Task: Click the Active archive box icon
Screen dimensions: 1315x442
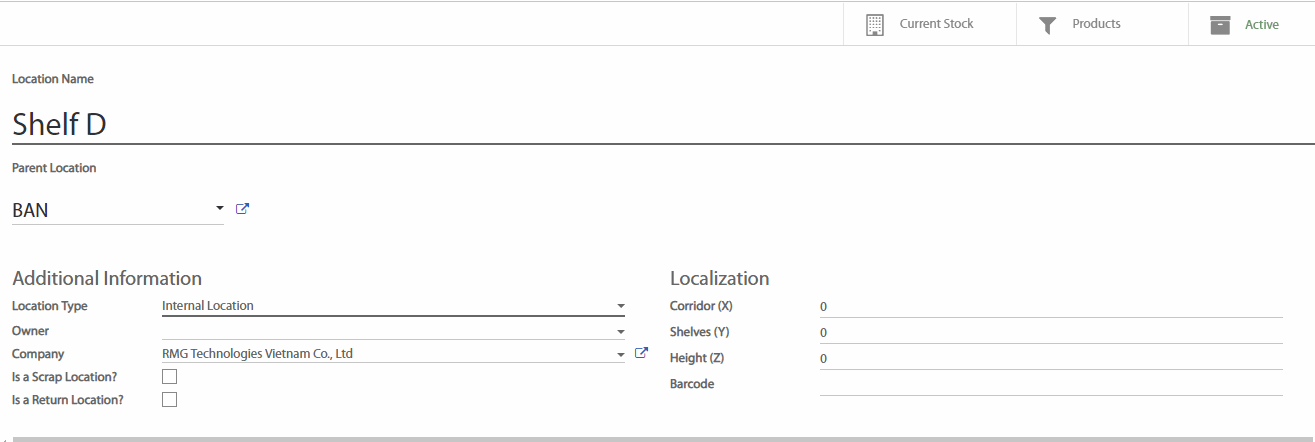Action: tap(1220, 25)
